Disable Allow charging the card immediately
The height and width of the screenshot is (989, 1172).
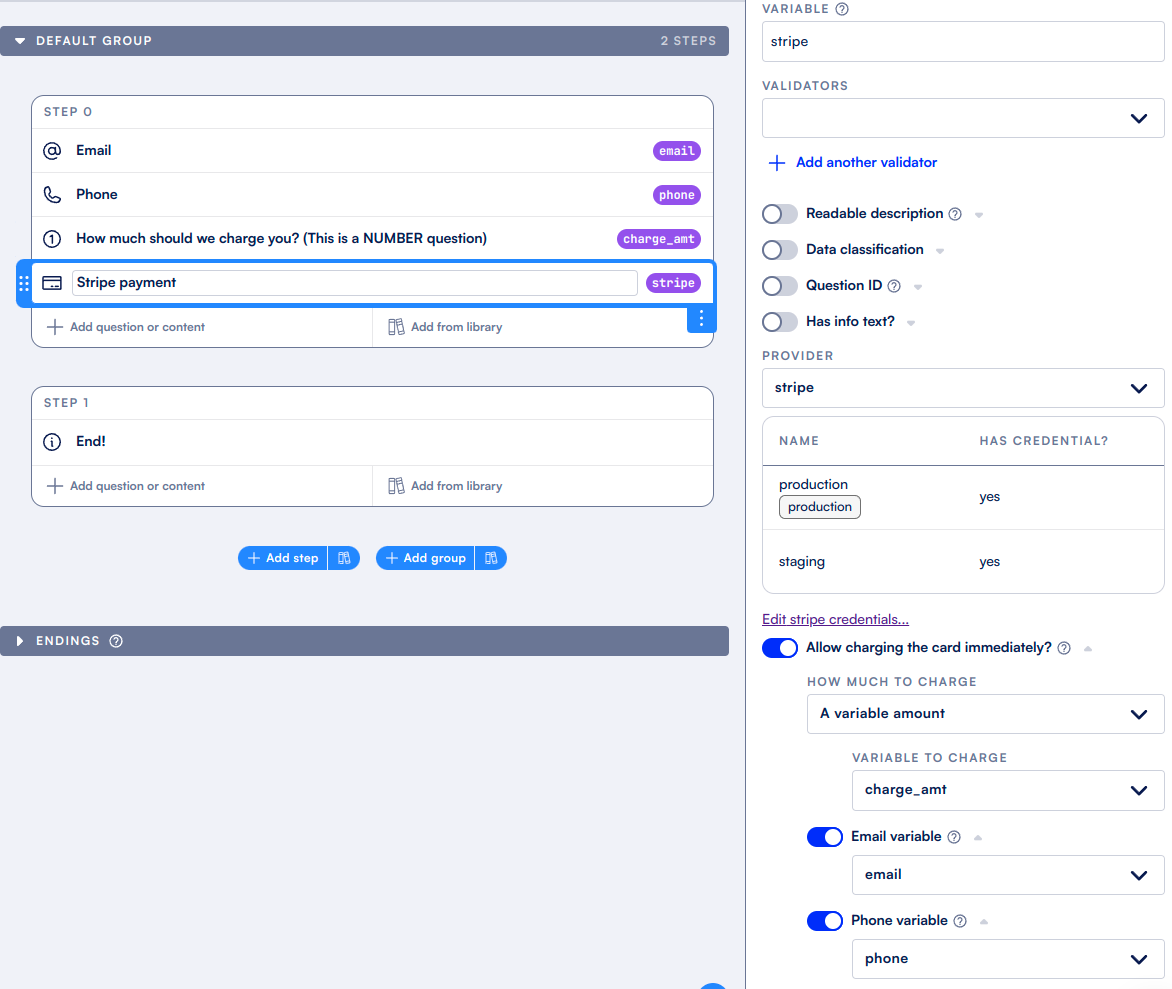coord(780,648)
